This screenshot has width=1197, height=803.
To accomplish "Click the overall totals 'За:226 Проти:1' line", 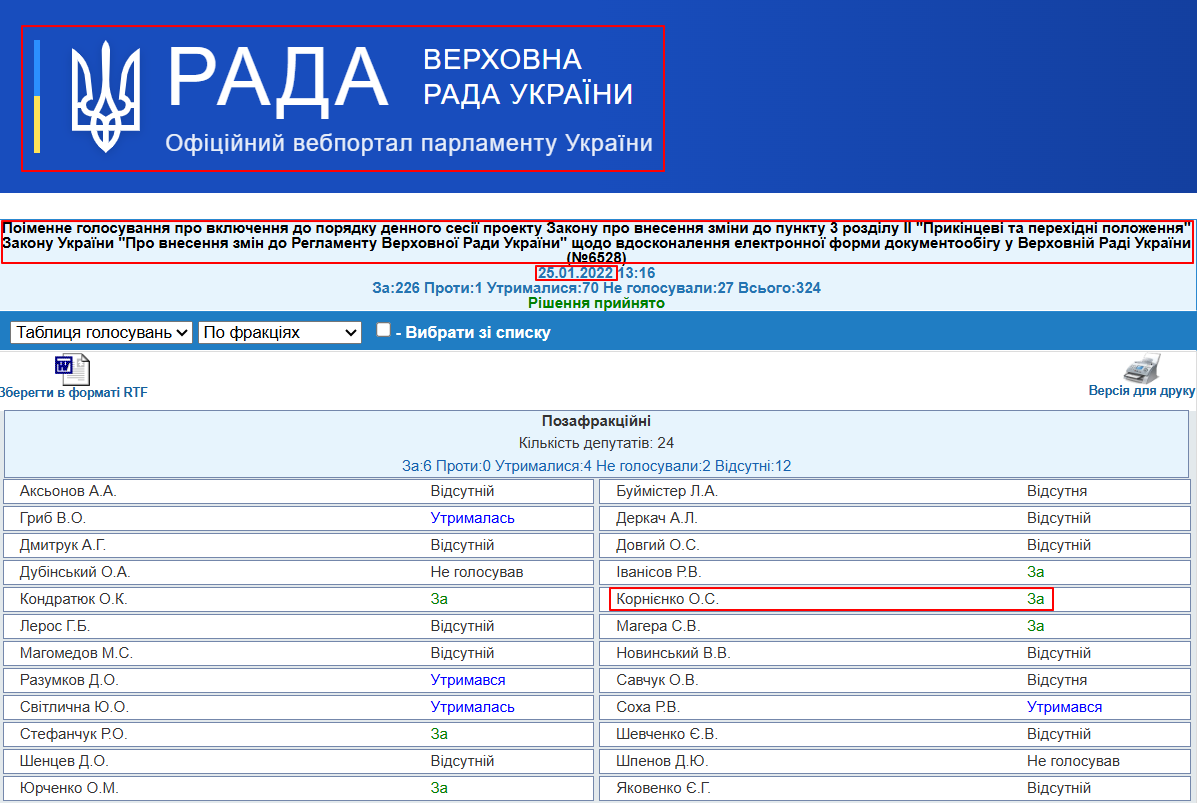I will tap(596, 288).
